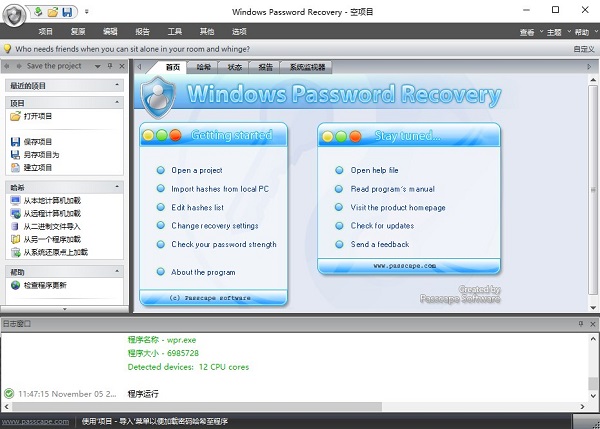Close the 日志窗口 log panel
This screenshot has height=429, width=600.
click(593, 324)
